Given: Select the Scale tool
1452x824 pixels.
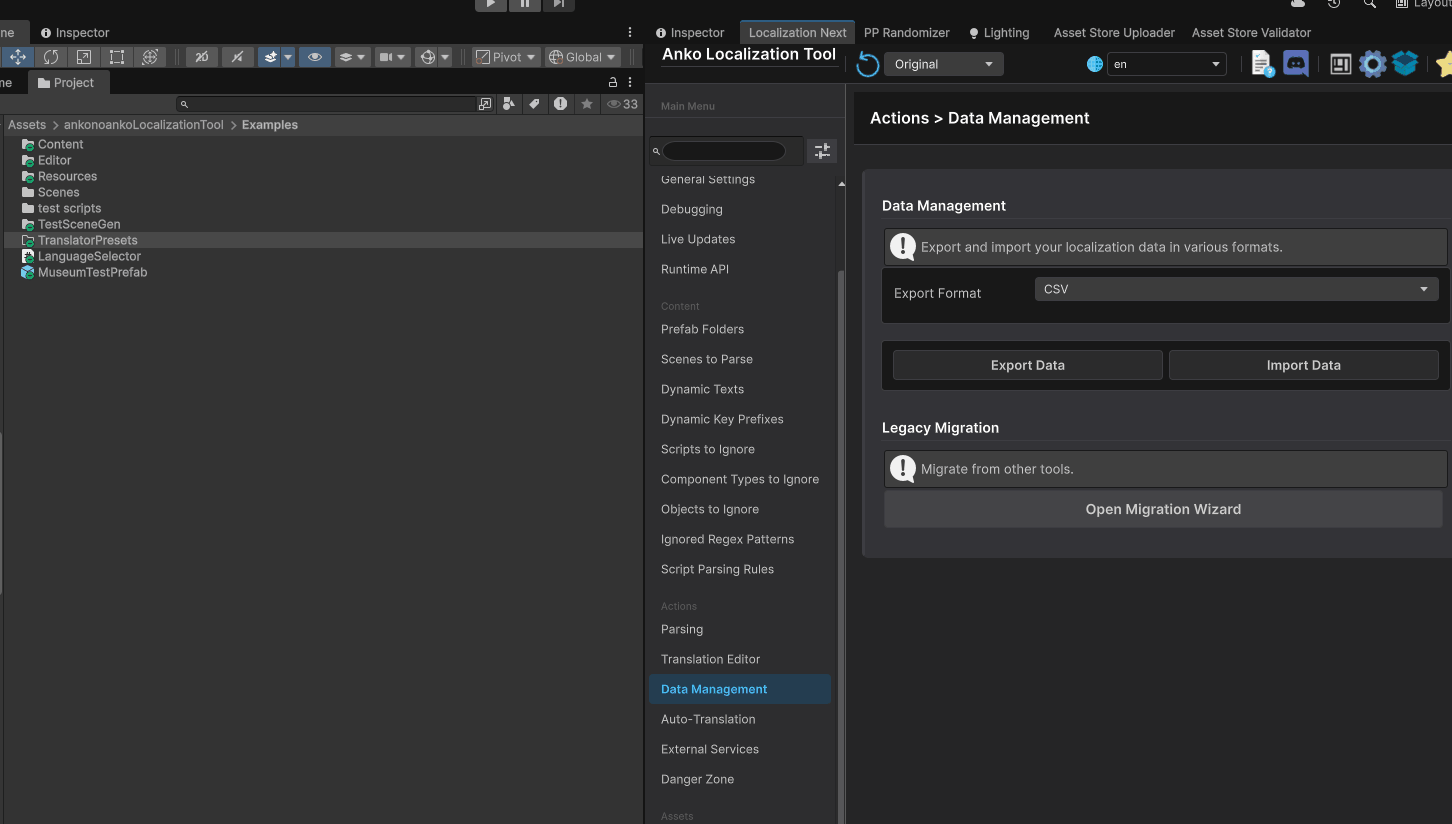Looking at the screenshot, I should click(x=83, y=57).
